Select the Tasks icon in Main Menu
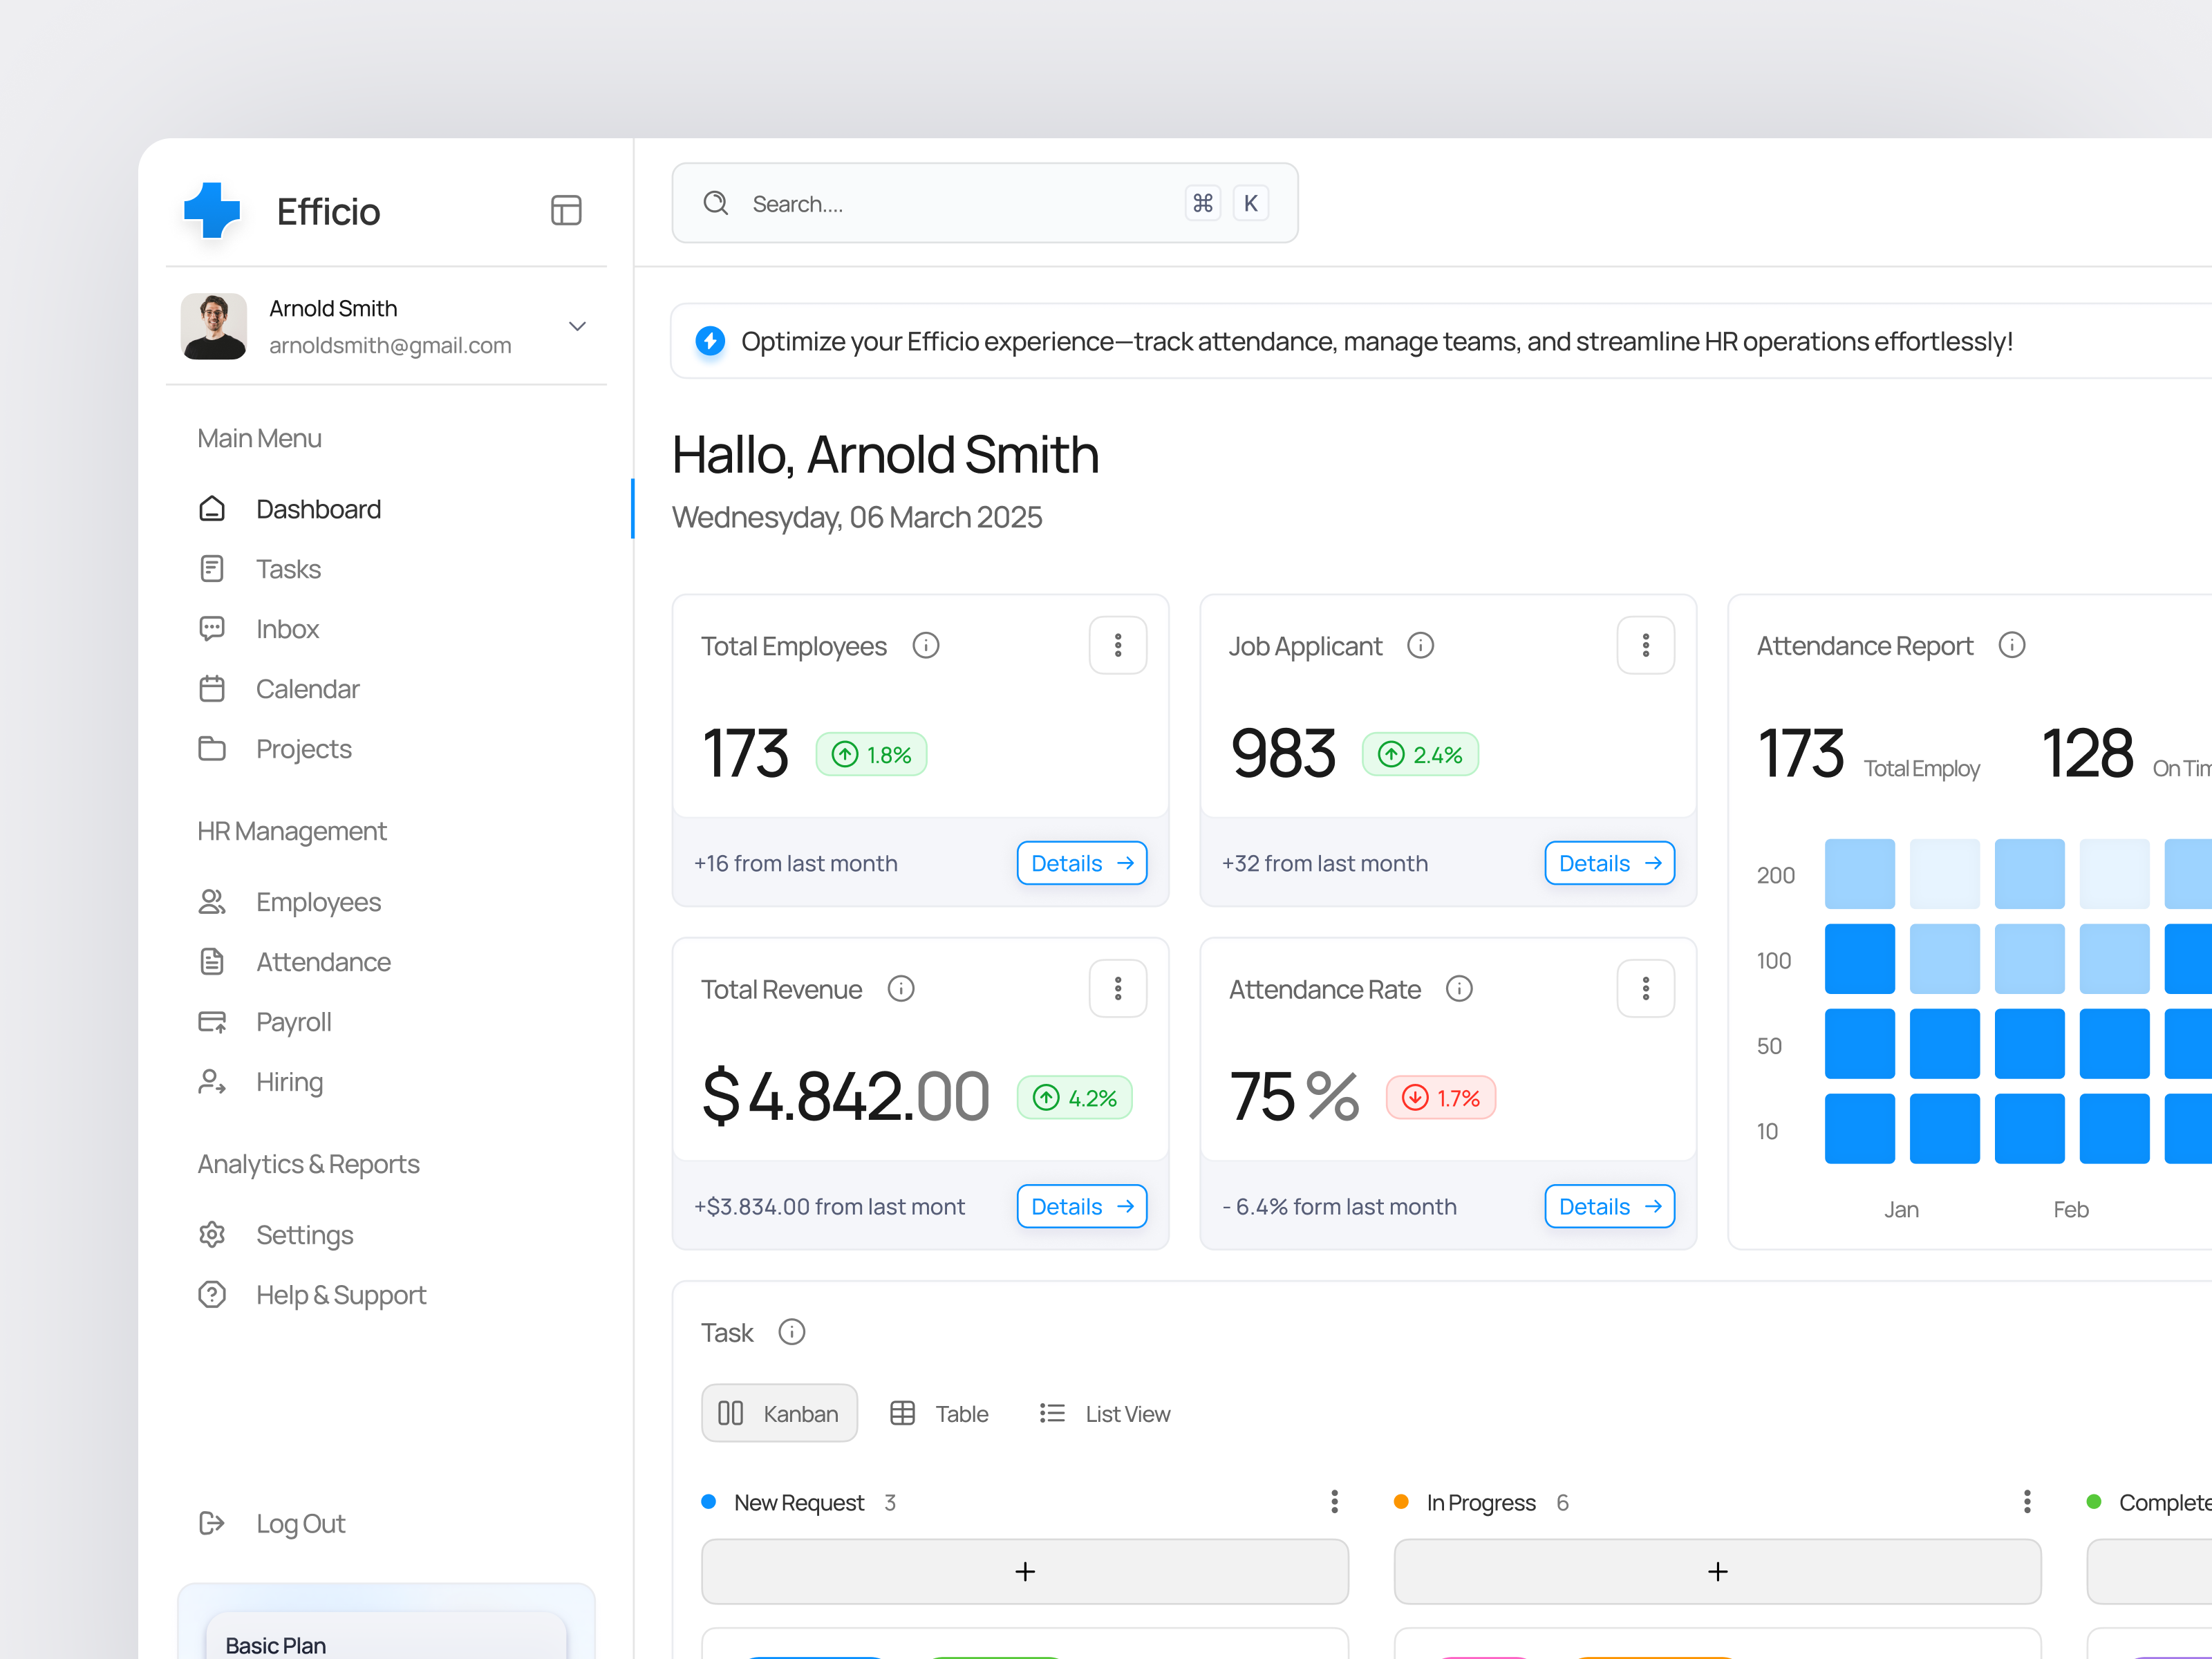 click(x=212, y=568)
